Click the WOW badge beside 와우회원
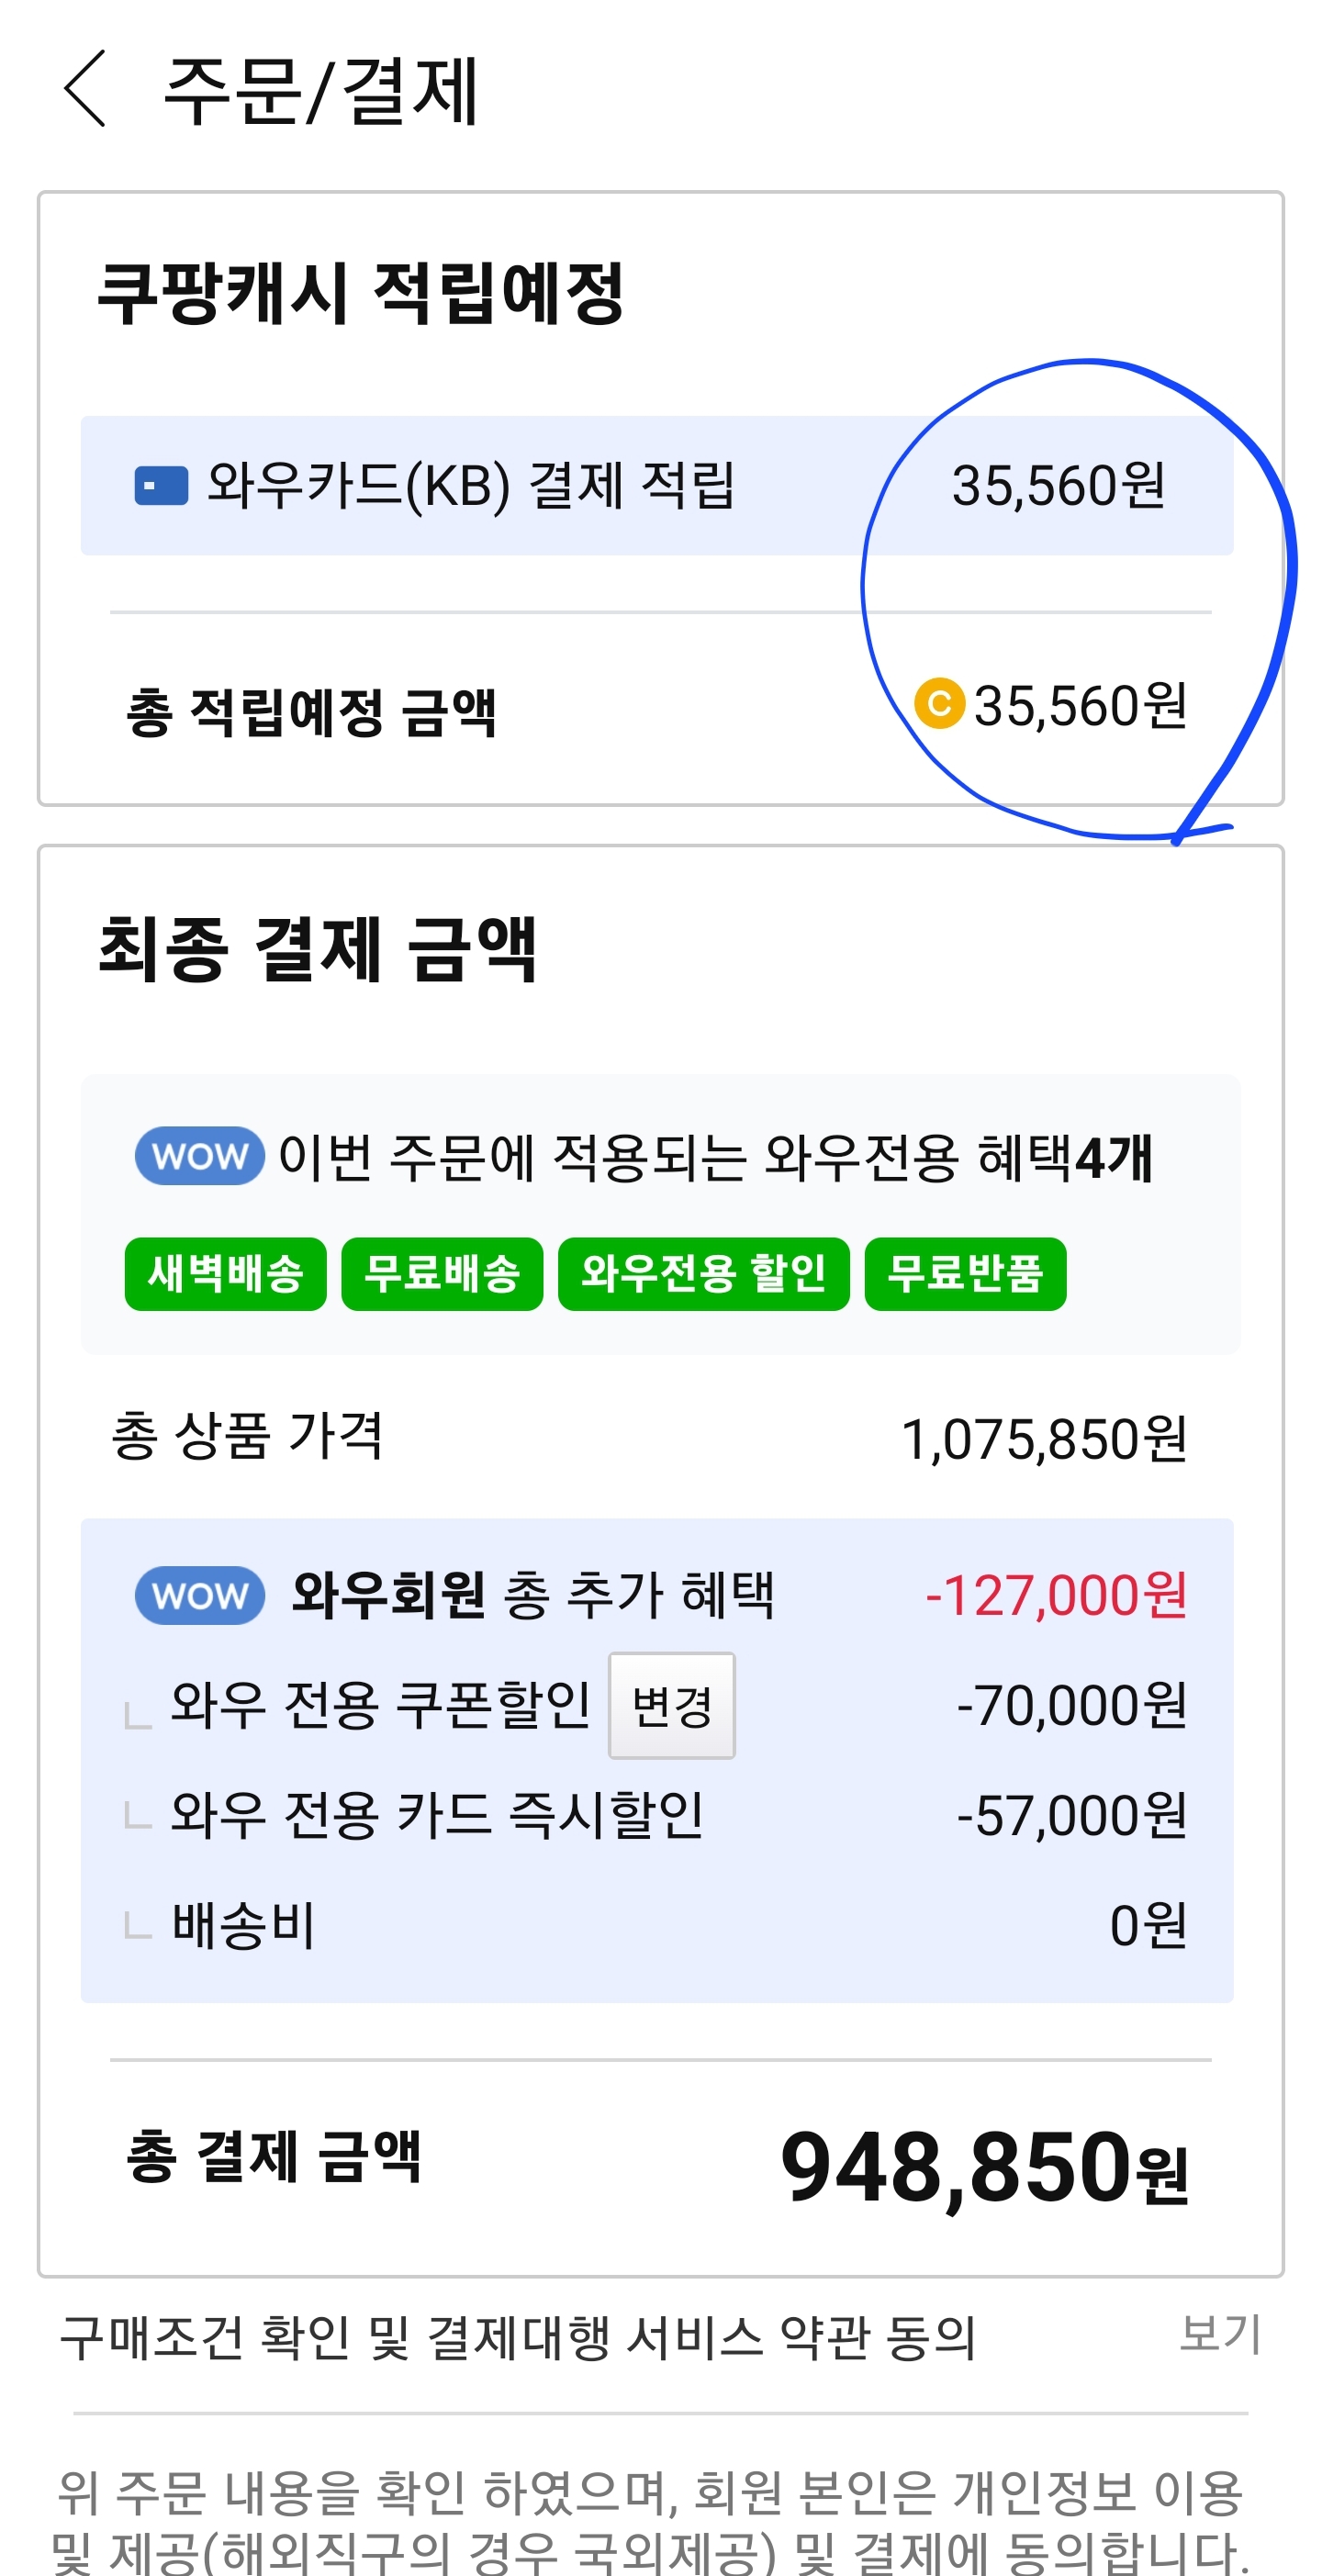 click(199, 1595)
